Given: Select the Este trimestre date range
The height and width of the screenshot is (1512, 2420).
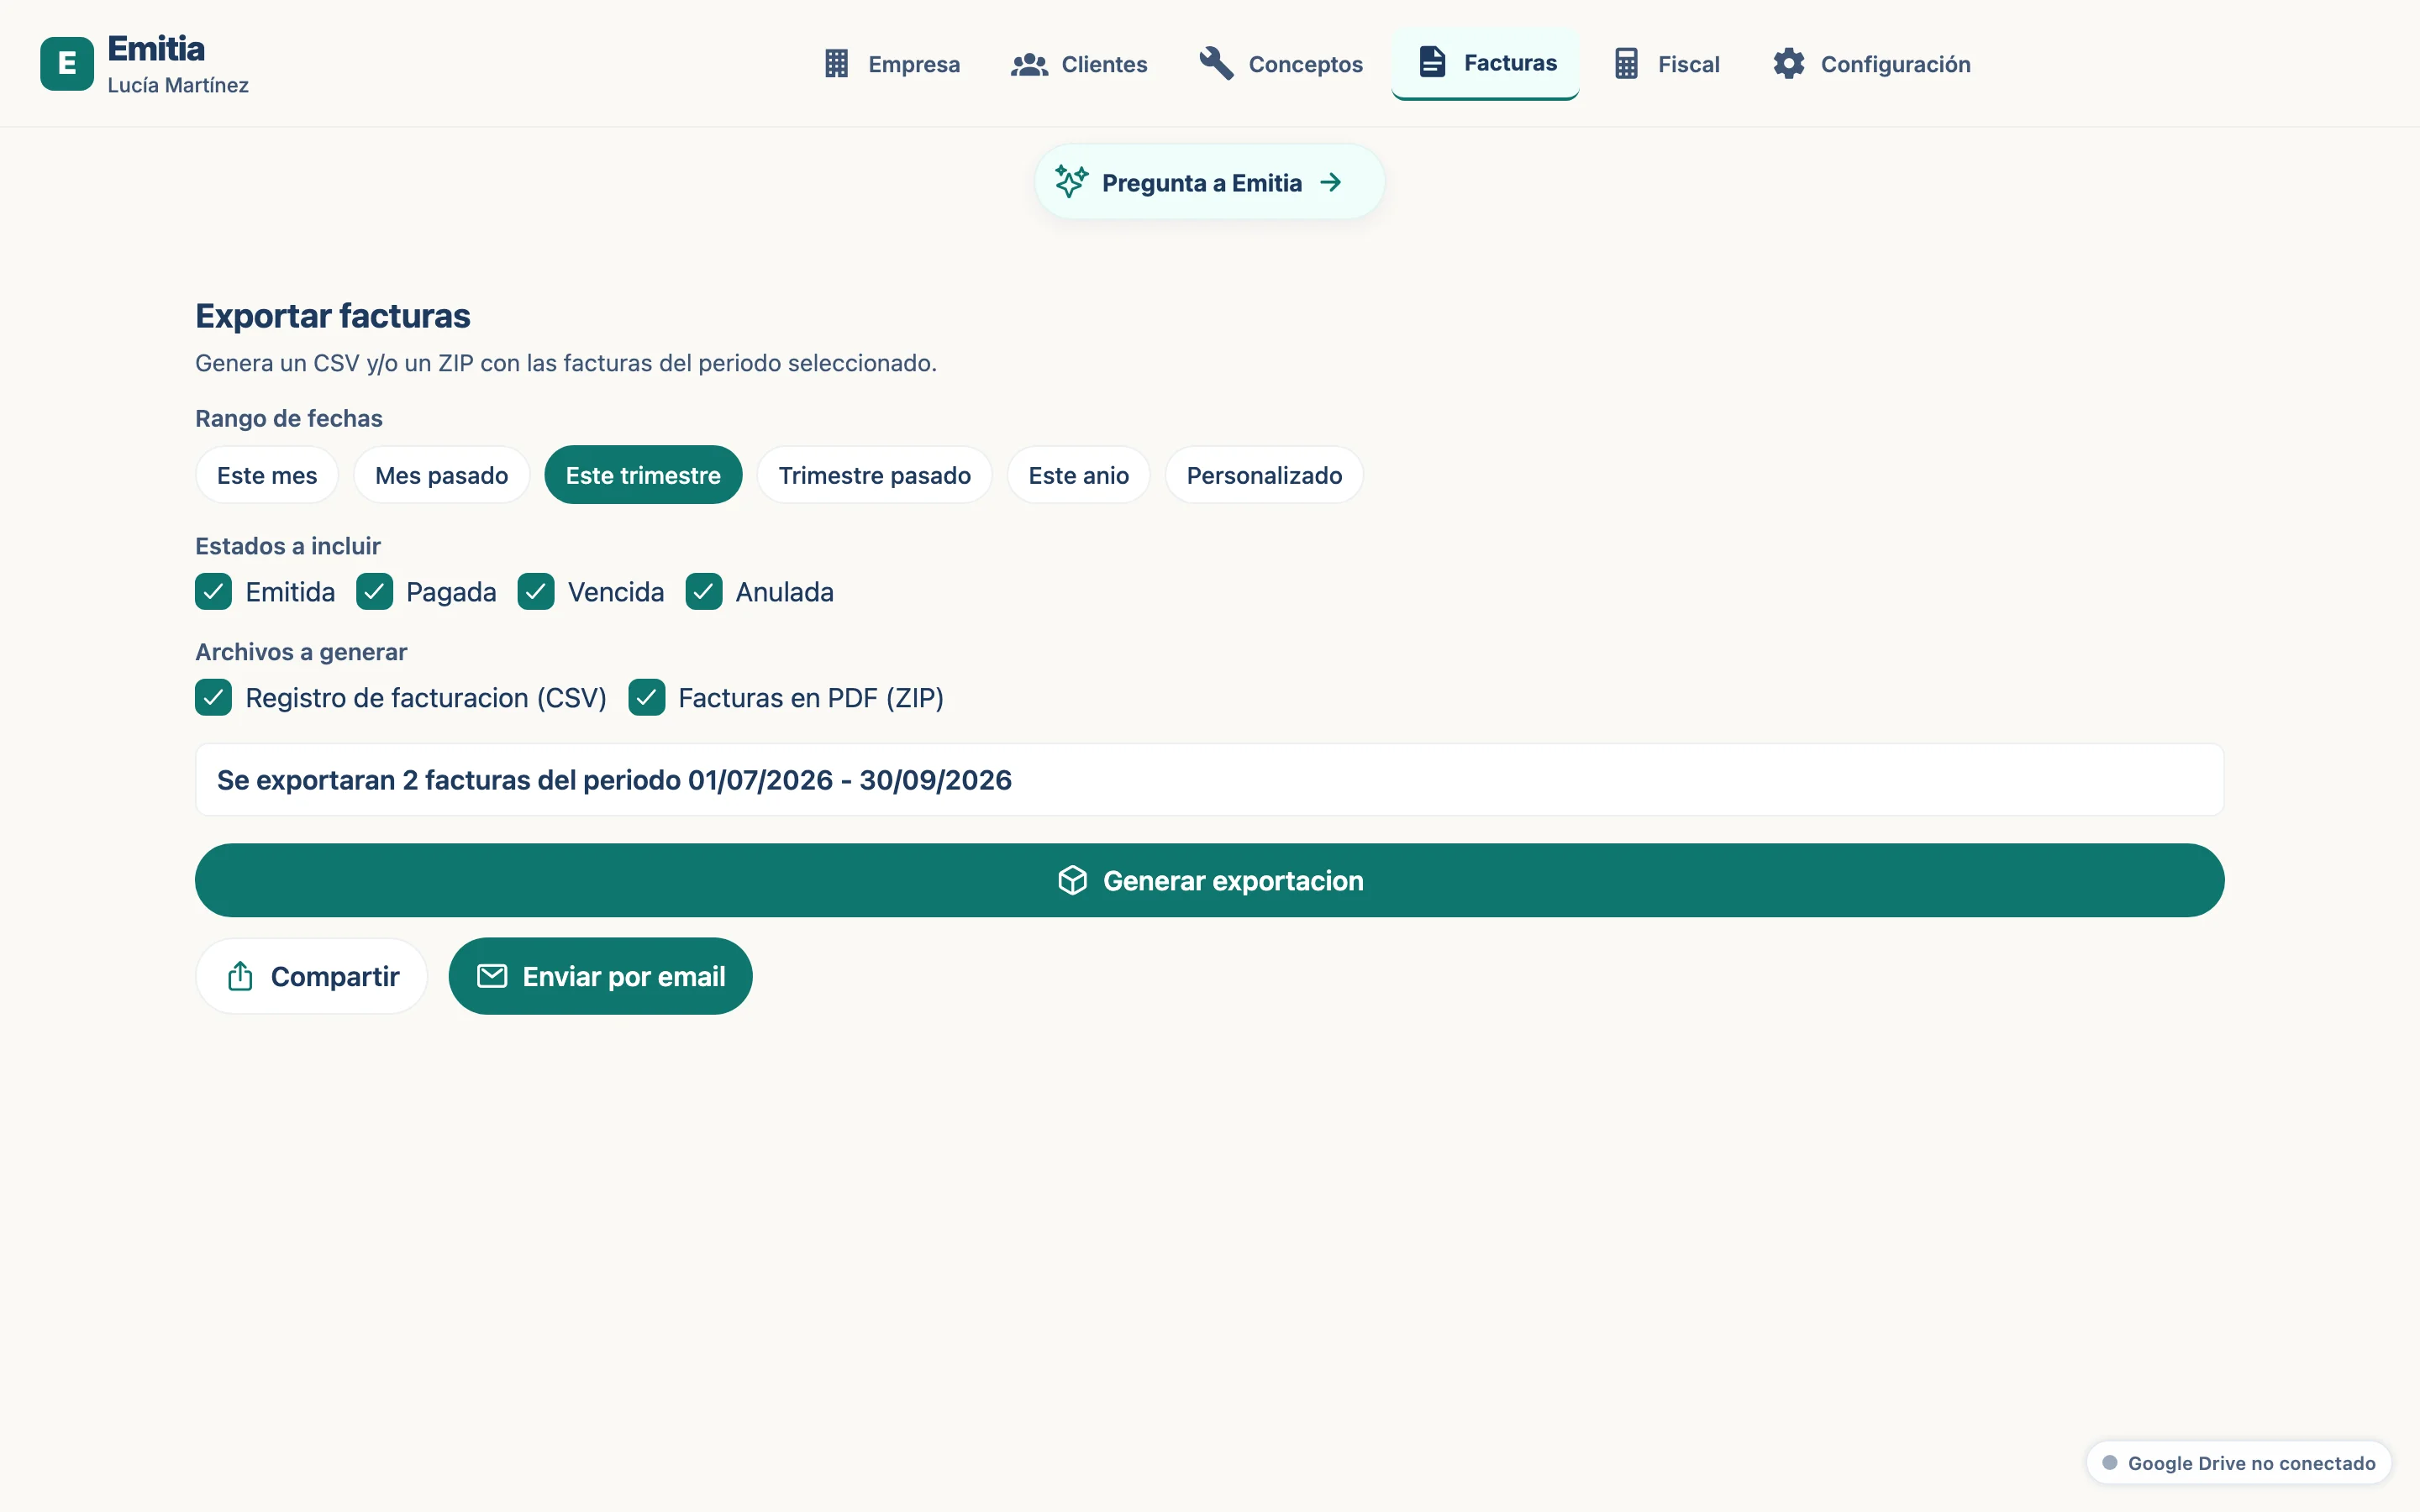Looking at the screenshot, I should 643,475.
